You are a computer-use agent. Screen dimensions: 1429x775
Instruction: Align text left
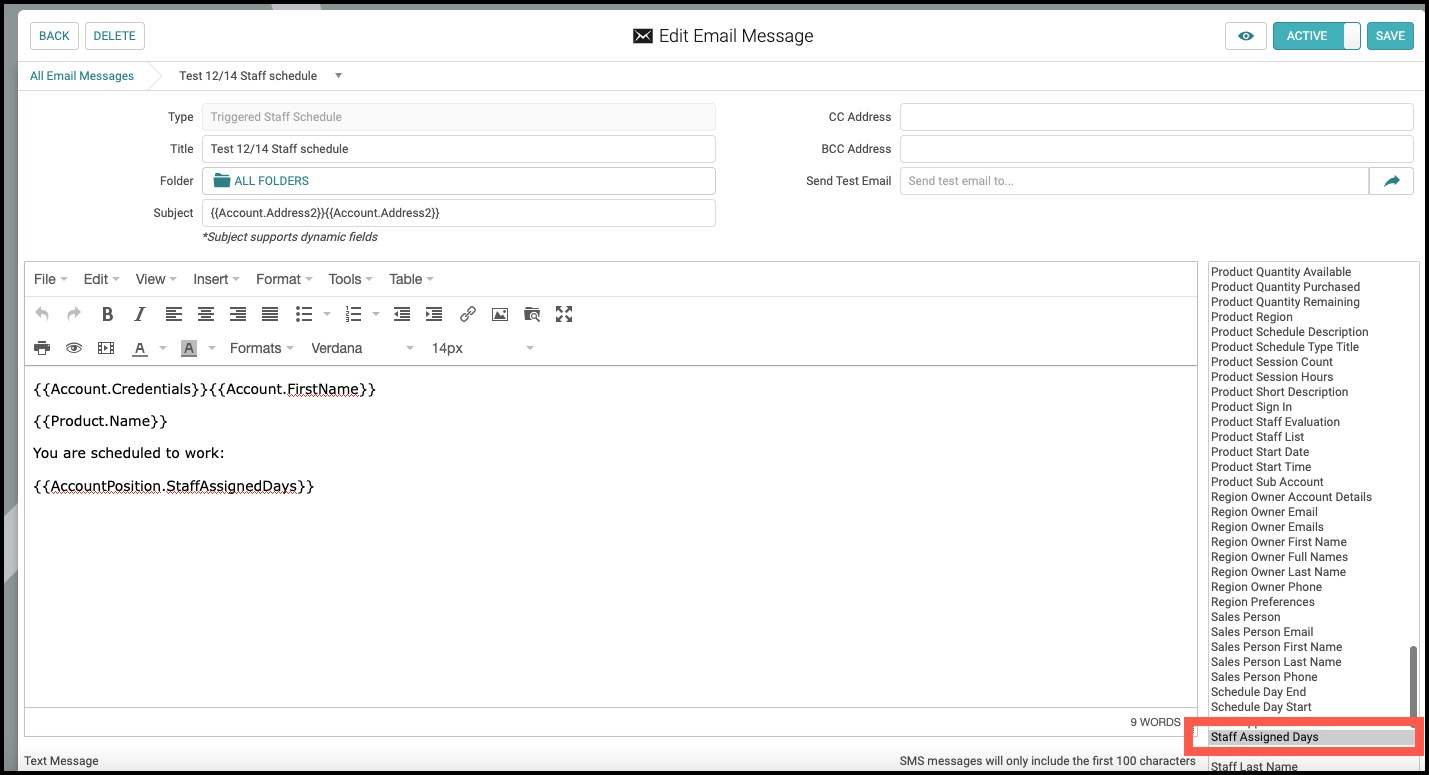click(x=174, y=314)
